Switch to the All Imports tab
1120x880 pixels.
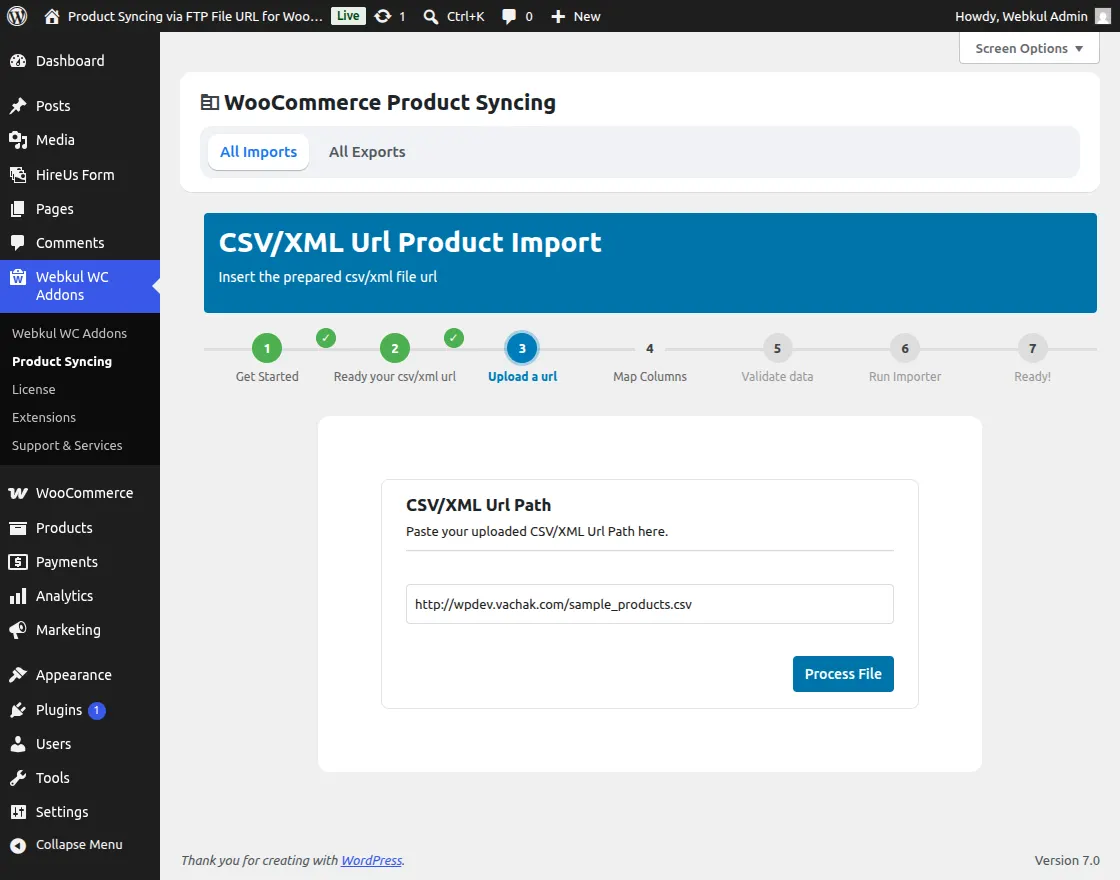click(x=259, y=151)
